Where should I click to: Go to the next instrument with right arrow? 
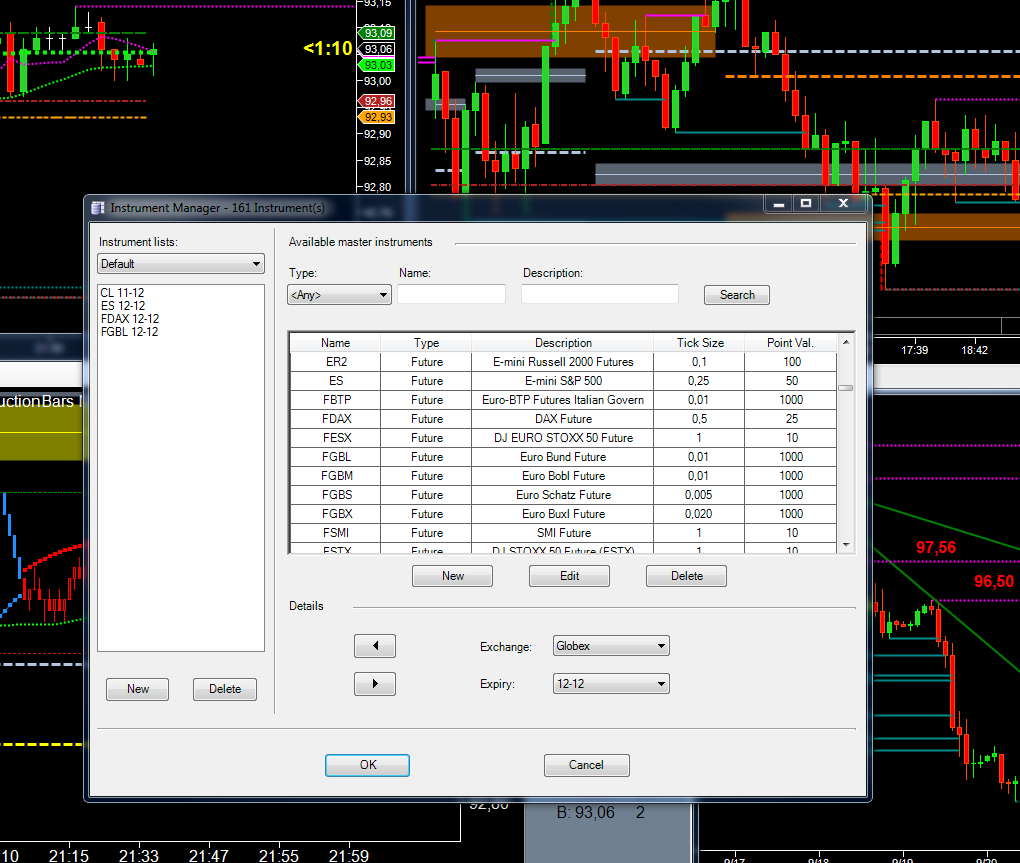[x=375, y=684]
